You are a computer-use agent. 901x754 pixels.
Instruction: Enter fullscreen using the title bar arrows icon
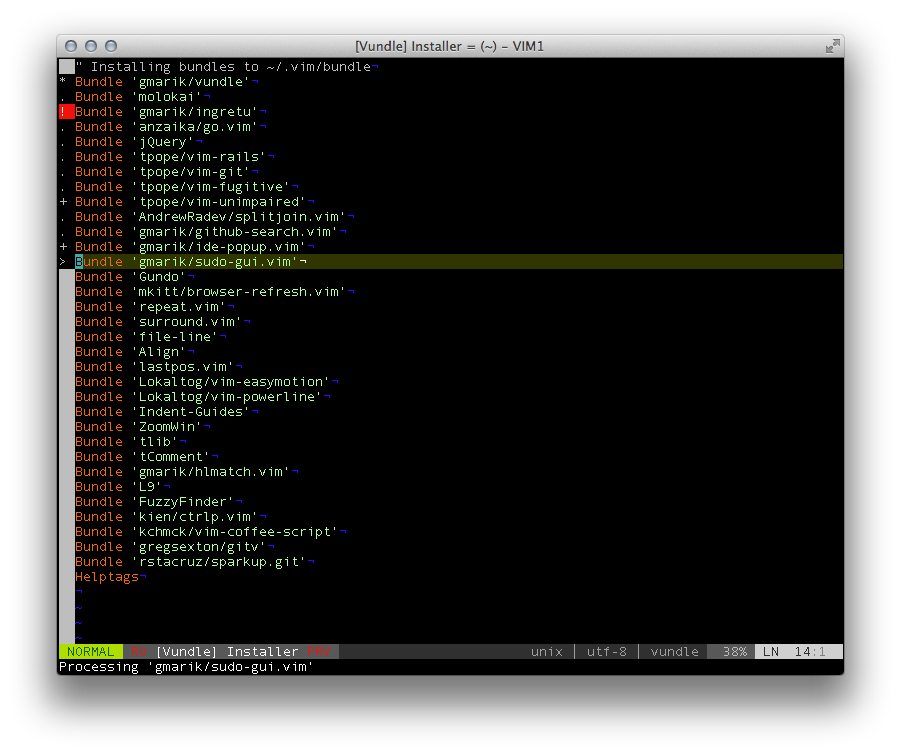coord(832,46)
